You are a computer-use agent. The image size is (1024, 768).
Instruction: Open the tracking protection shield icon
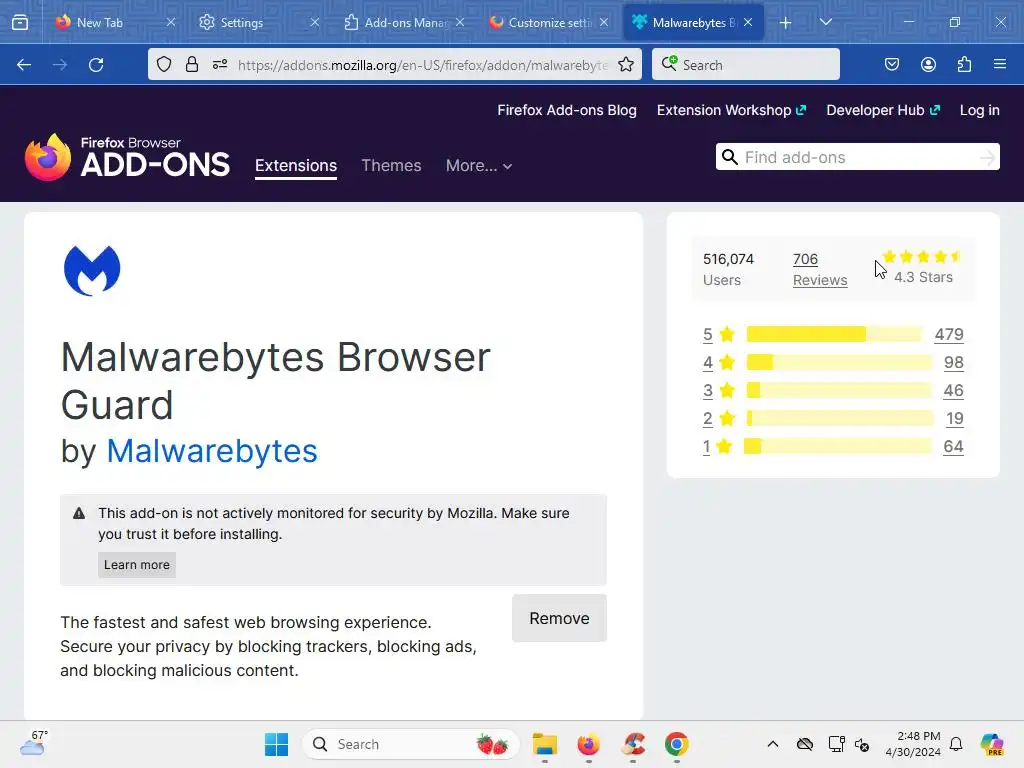click(x=164, y=64)
